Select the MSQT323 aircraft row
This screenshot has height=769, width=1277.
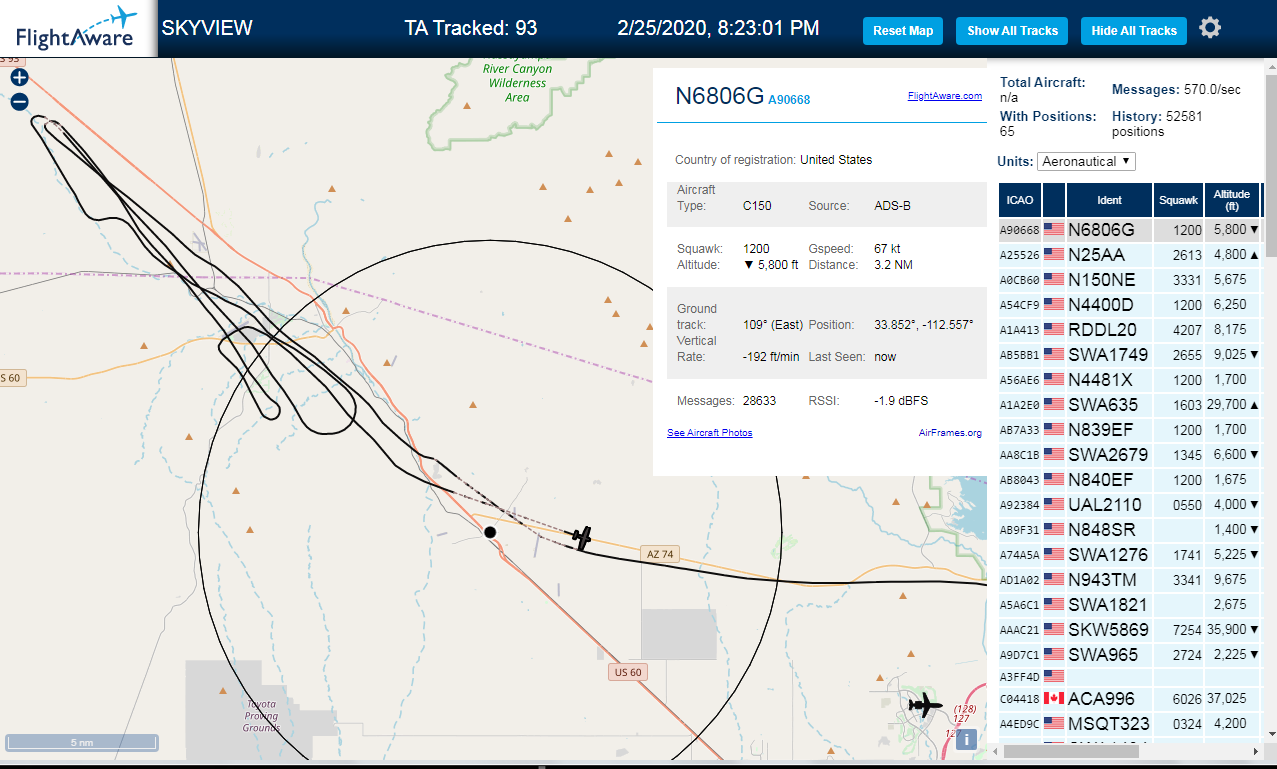pos(1130,723)
